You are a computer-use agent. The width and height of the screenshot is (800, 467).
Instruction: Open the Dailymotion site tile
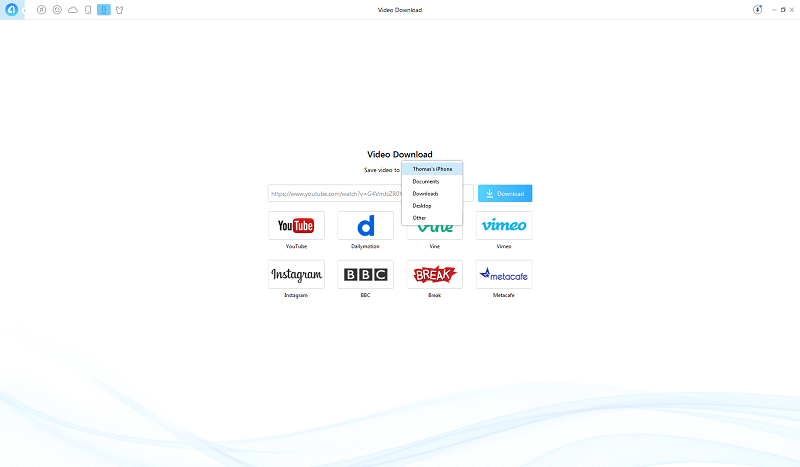click(365, 226)
